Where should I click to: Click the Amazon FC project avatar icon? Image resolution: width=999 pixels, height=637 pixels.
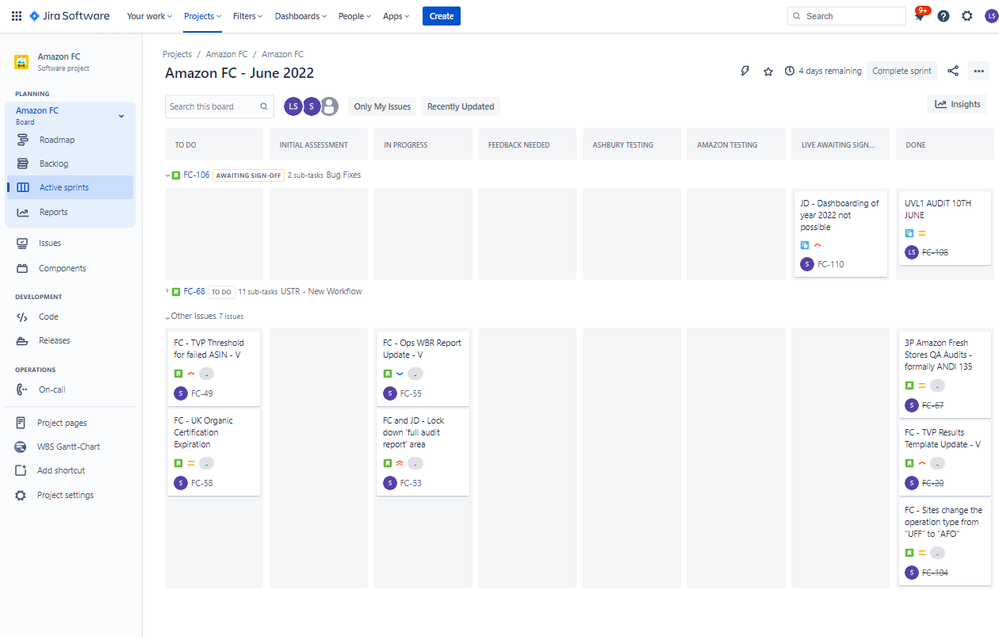click(22, 62)
